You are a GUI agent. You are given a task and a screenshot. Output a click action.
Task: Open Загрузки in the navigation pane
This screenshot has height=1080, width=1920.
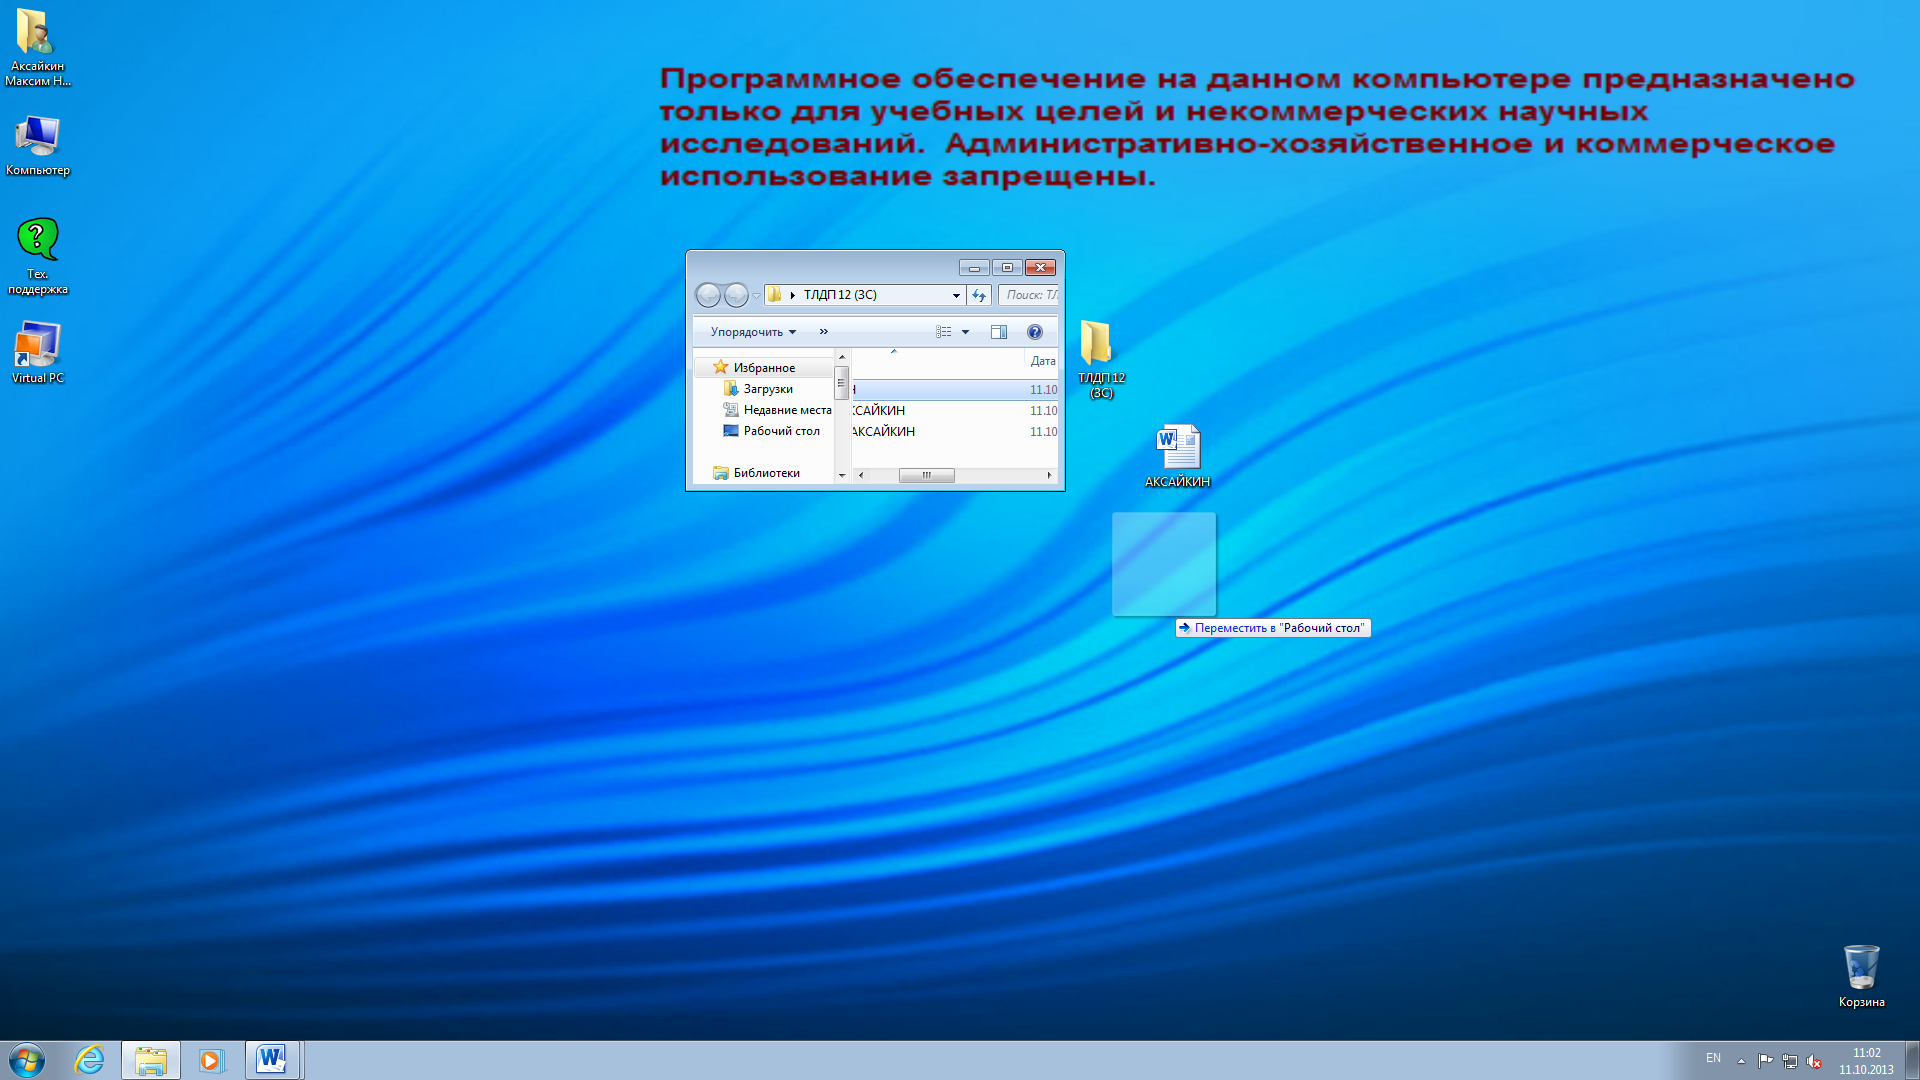[768, 389]
